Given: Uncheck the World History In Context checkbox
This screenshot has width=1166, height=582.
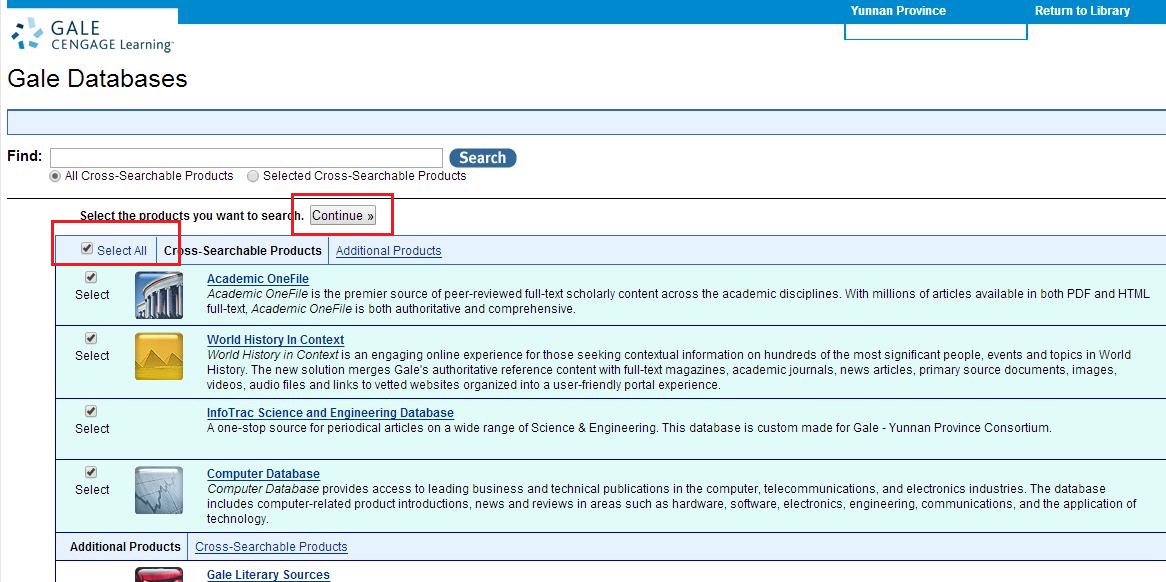Looking at the screenshot, I should pyautogui.click(x=91, y=338).
